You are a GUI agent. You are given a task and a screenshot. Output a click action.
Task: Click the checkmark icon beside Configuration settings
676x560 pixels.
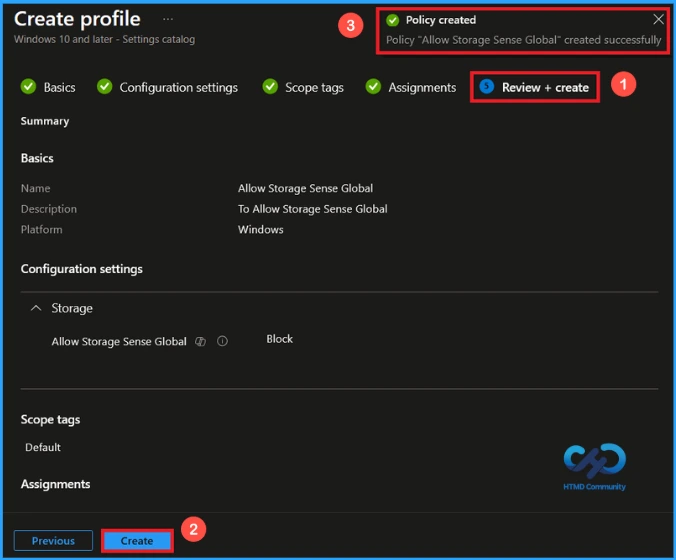[x=104, y=87]
